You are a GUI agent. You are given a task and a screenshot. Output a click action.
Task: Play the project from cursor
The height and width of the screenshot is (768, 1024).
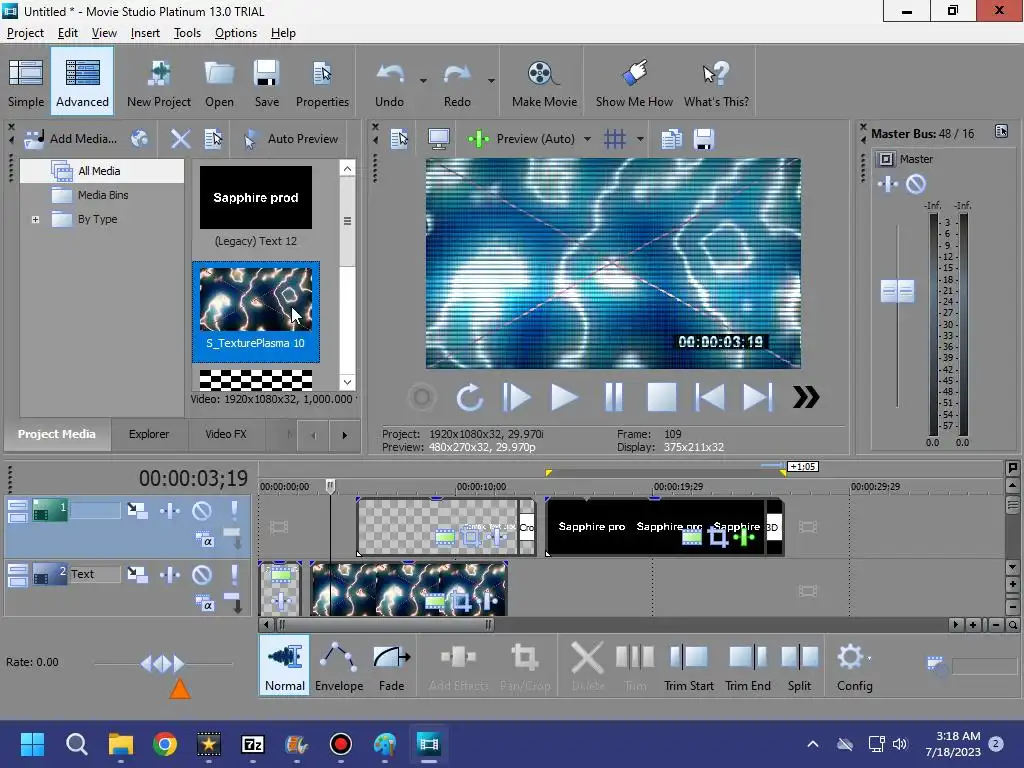564,397
